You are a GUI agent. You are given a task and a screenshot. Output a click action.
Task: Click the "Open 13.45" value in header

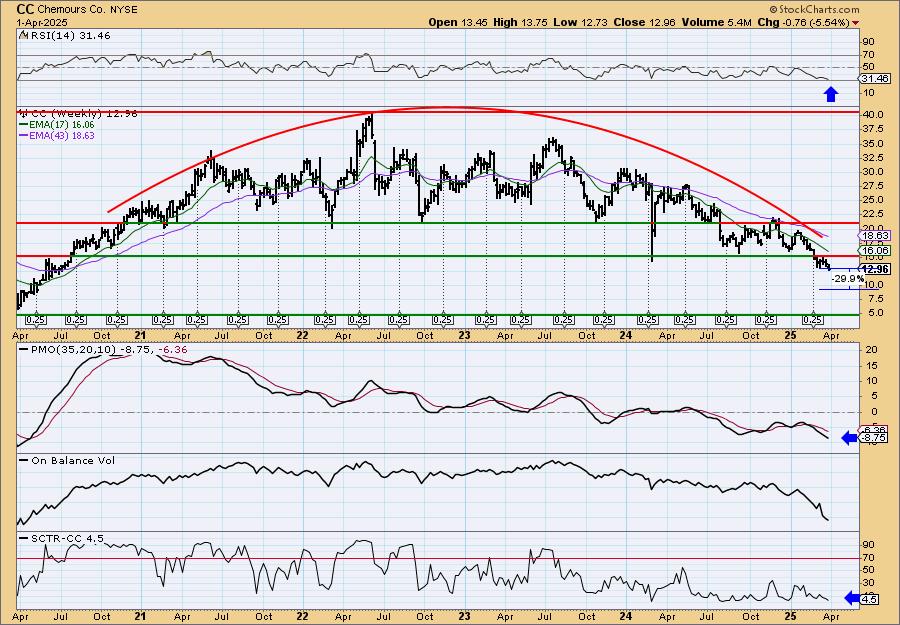pyautogui.click(x=460, y=22)
